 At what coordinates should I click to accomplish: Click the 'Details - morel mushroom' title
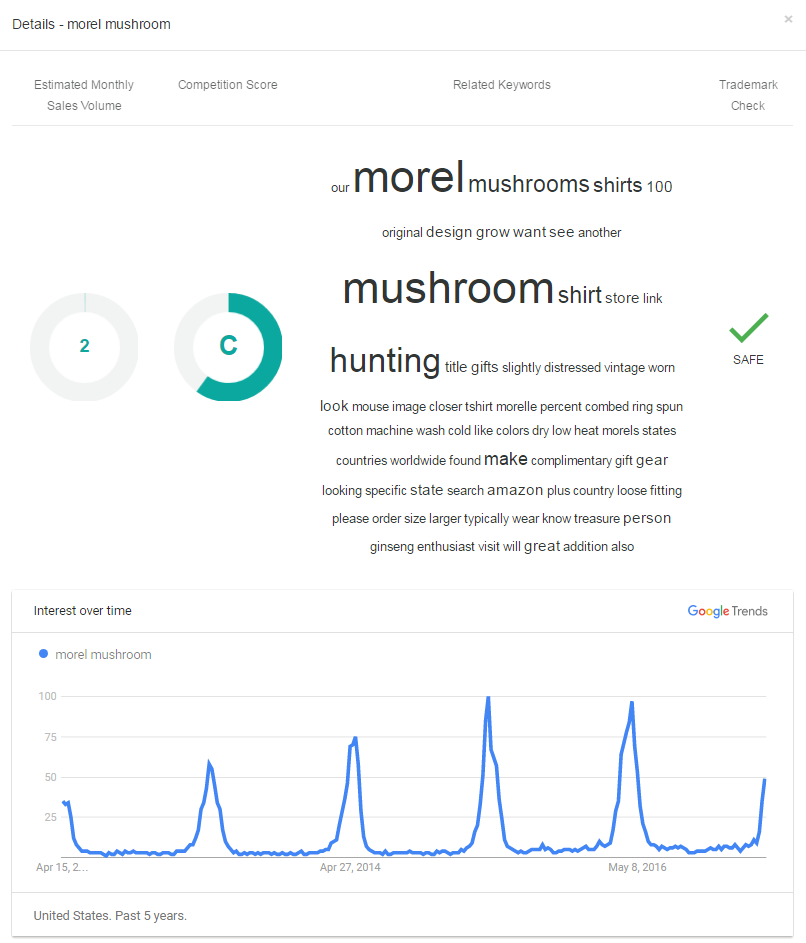click(91, 24)
